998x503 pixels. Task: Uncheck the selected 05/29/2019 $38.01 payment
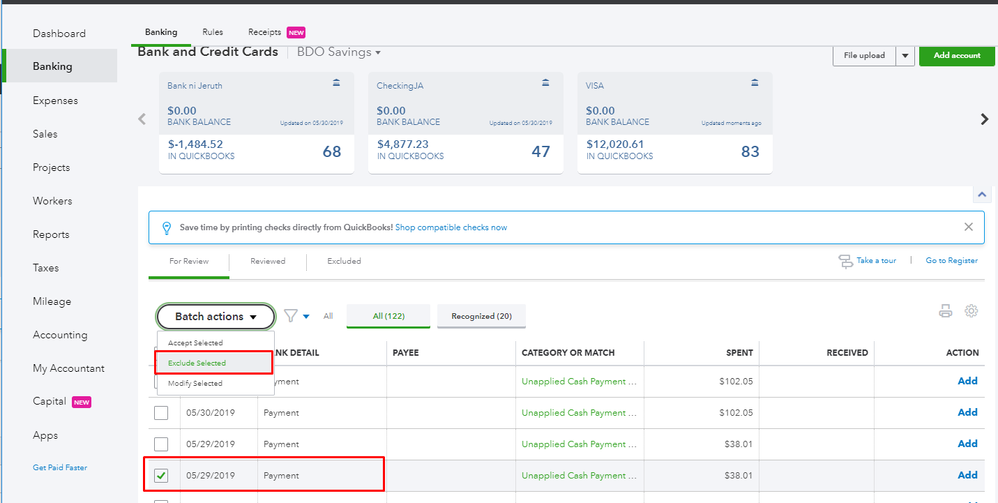(161, 475)
